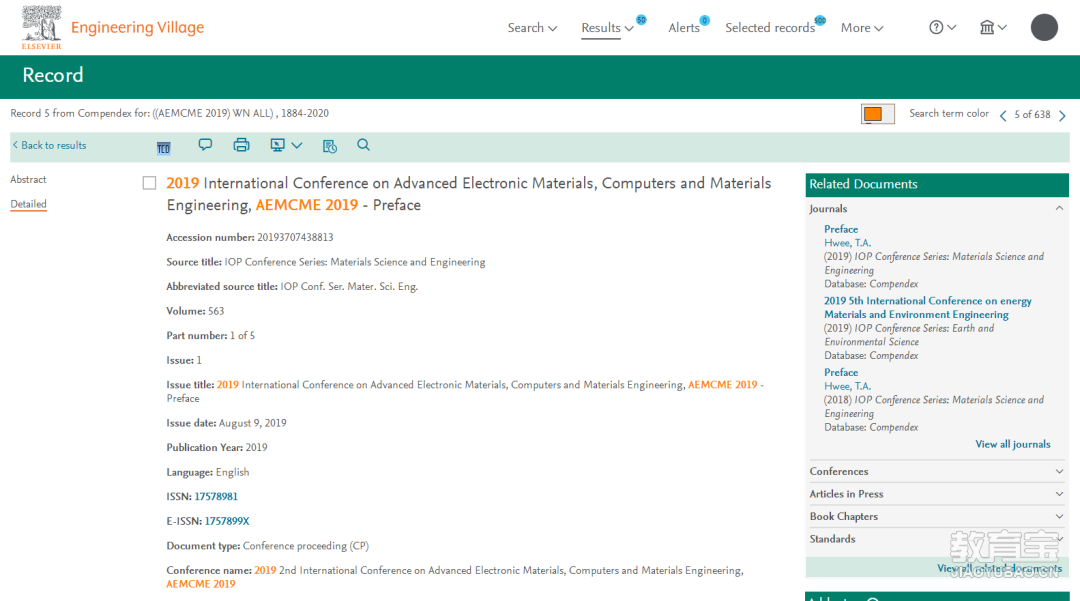Open the More dropdown menu
This screenshot has height=601, width=1080.
[x=862, y=28]
